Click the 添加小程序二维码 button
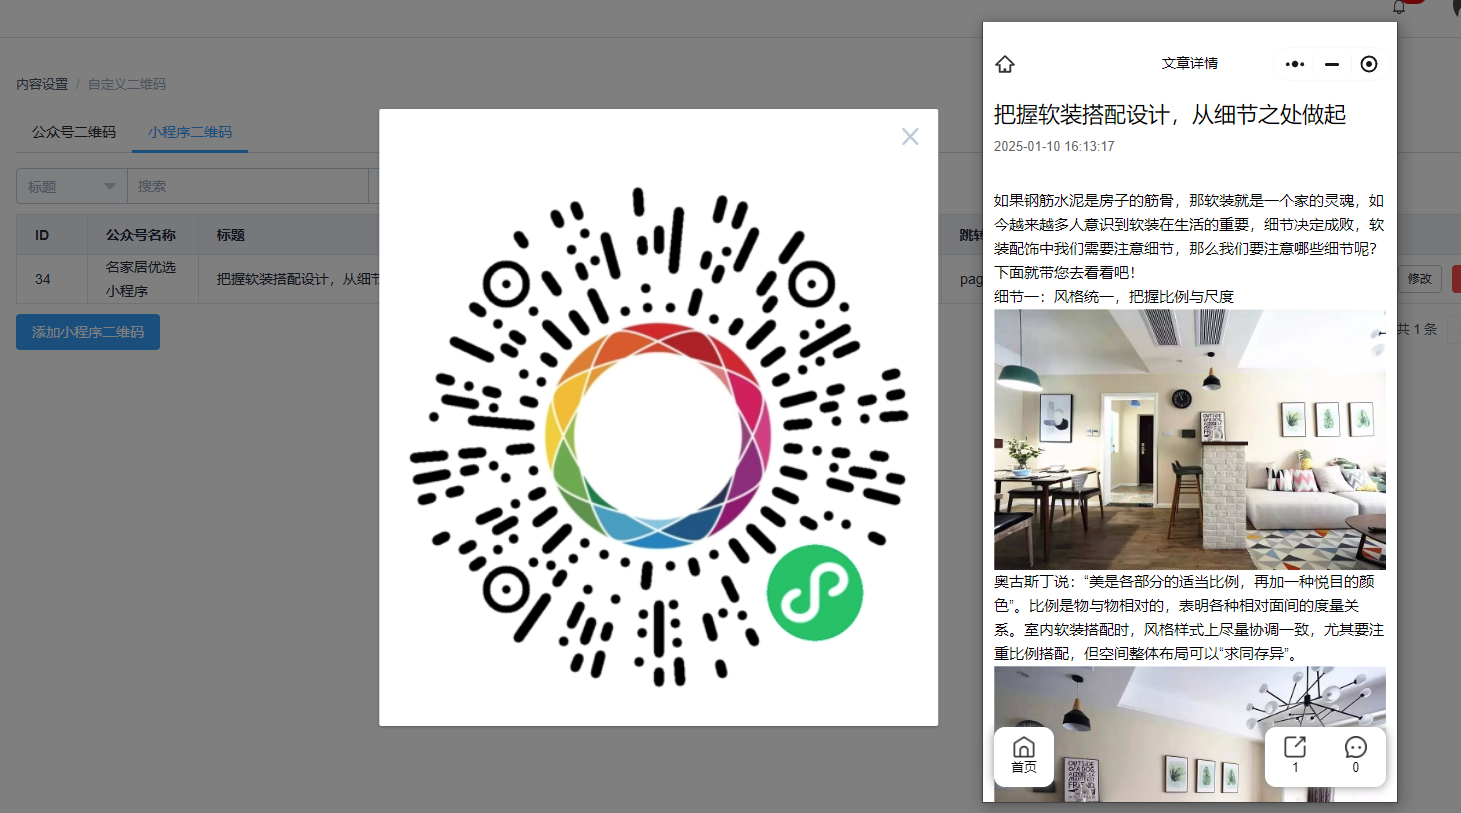1461x813 pixels. (88, 332)
